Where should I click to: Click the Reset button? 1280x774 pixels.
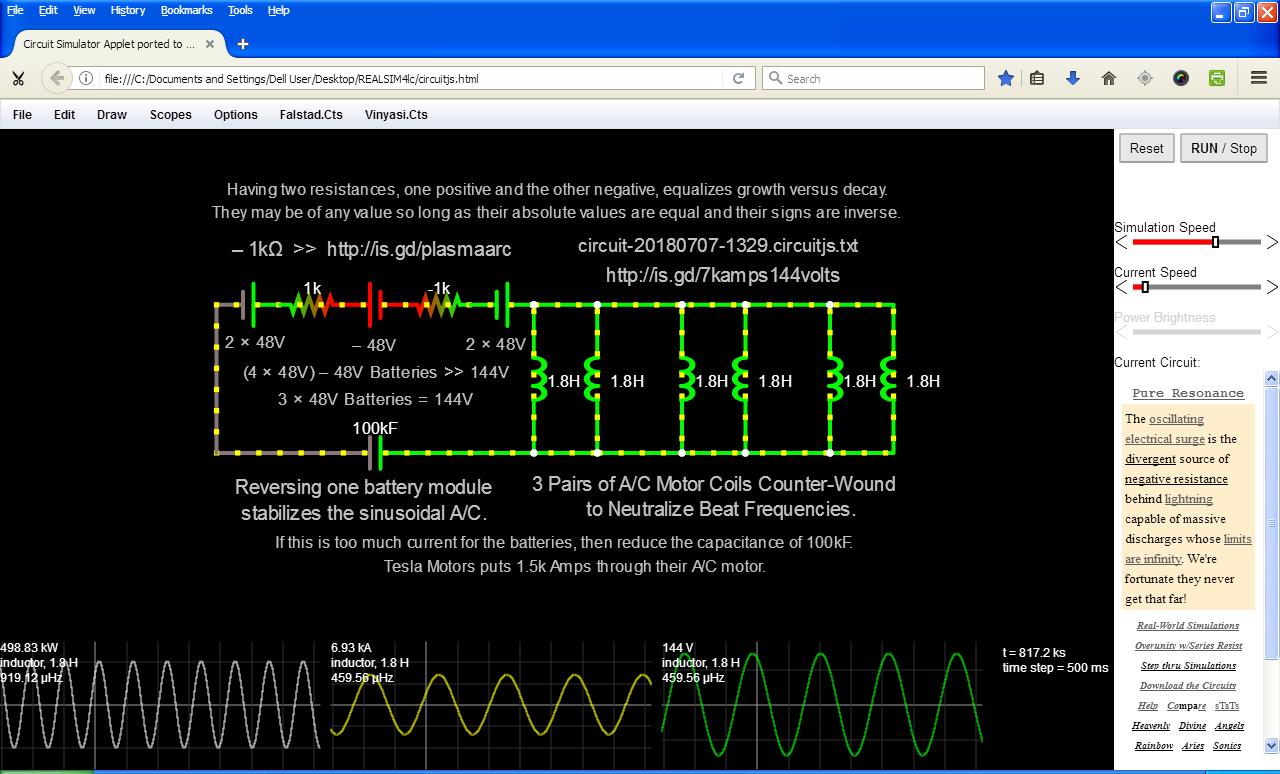click(1146, 148)
